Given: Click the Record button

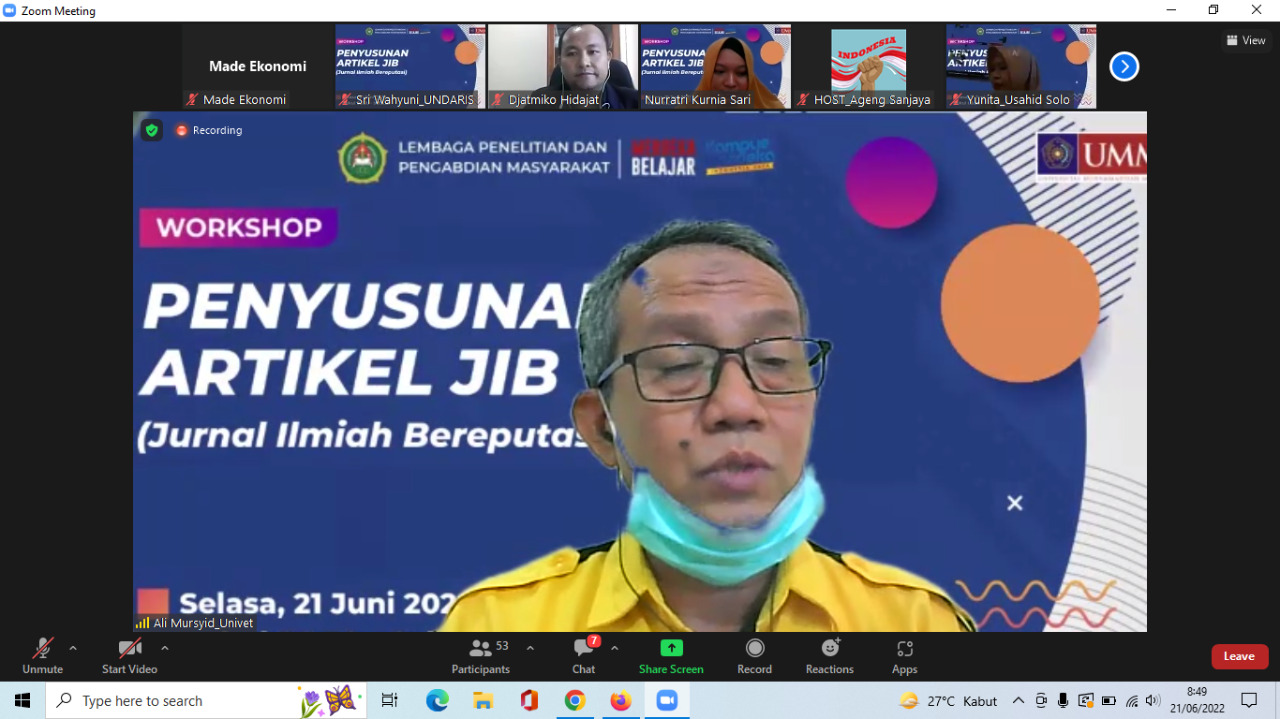Looking at the screenshot, I should pyautogui.click(x=755, y=656).
